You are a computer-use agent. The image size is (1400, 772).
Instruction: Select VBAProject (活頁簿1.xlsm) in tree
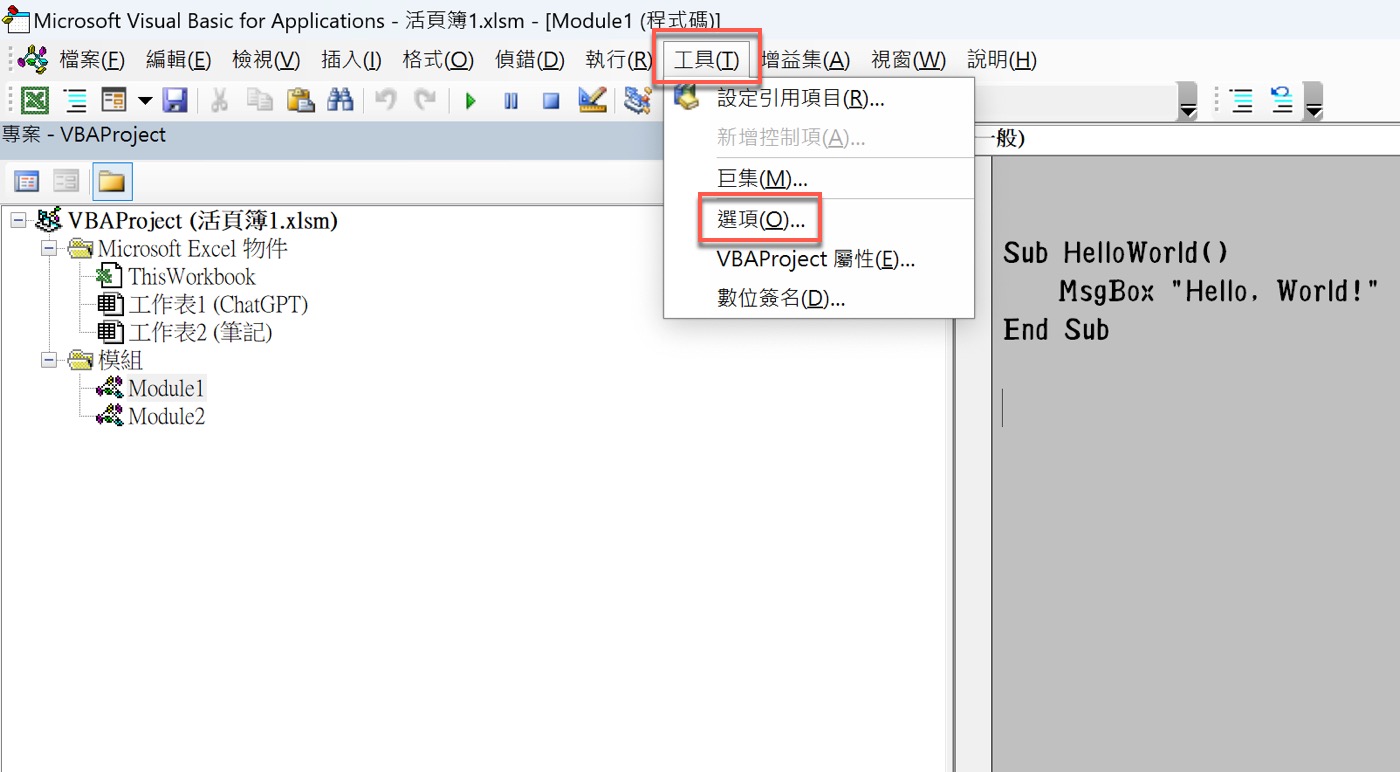click(x=202, y=220)
